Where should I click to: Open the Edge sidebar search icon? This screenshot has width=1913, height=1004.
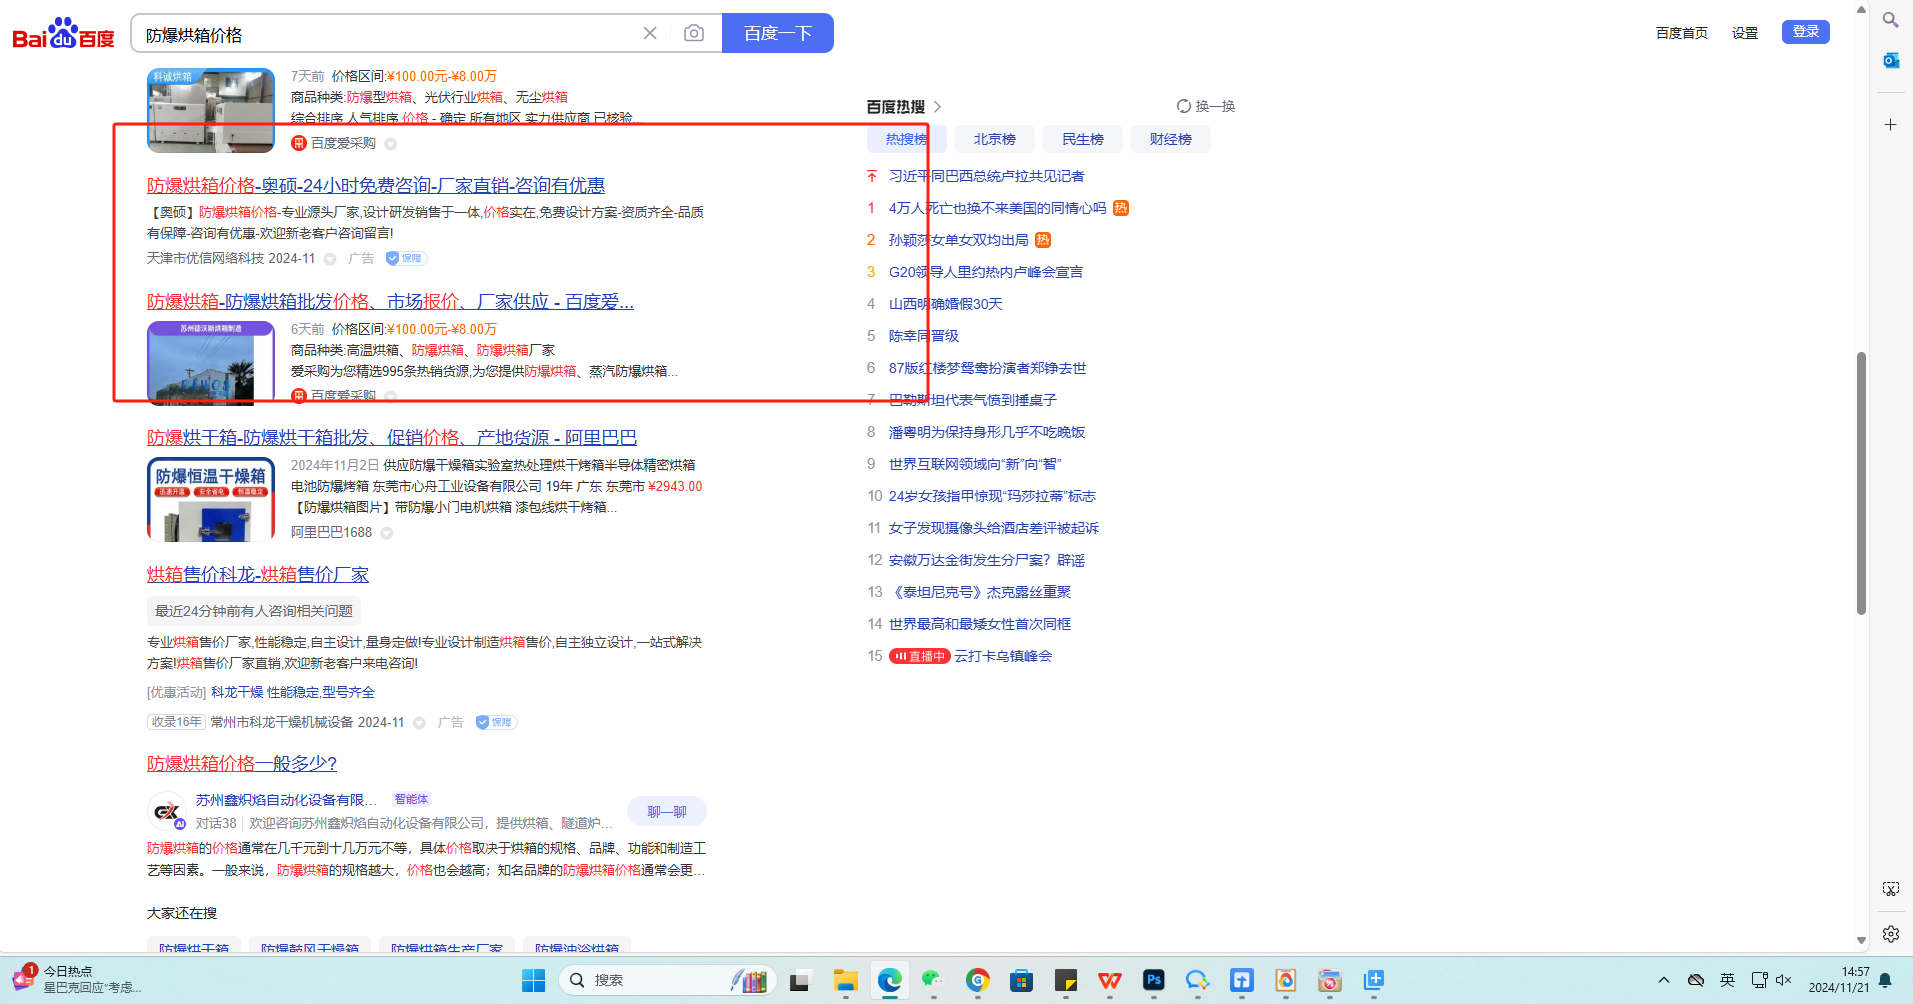[1890, 20]
